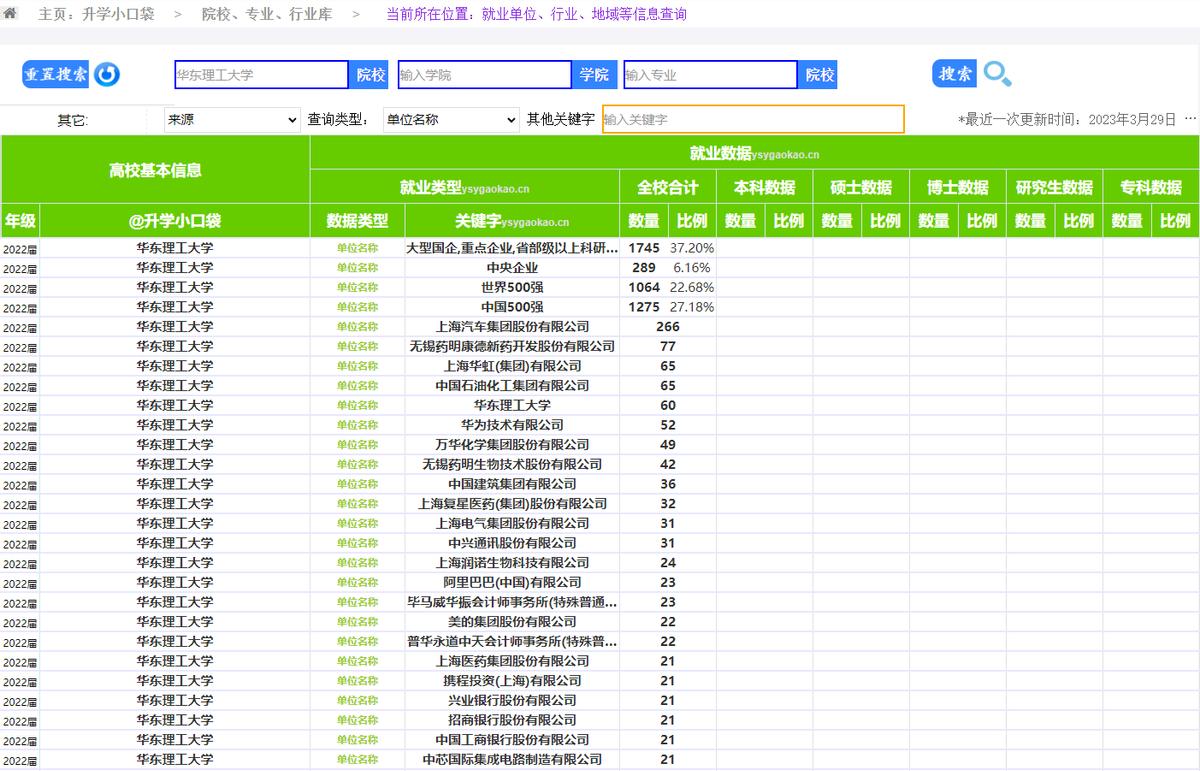Click 无锡药明康德新药开发股份有限公司 cell

512,346
